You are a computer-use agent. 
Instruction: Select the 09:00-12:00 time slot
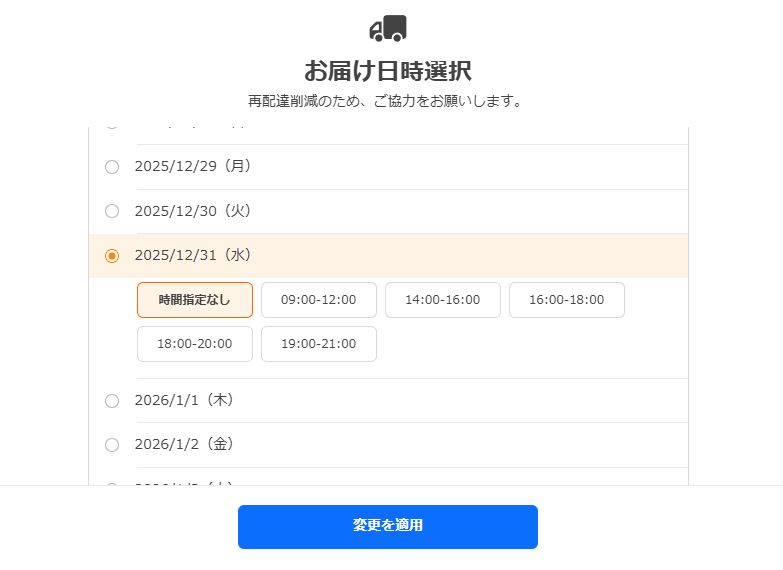pyautogui.click(x=319, y=300)
